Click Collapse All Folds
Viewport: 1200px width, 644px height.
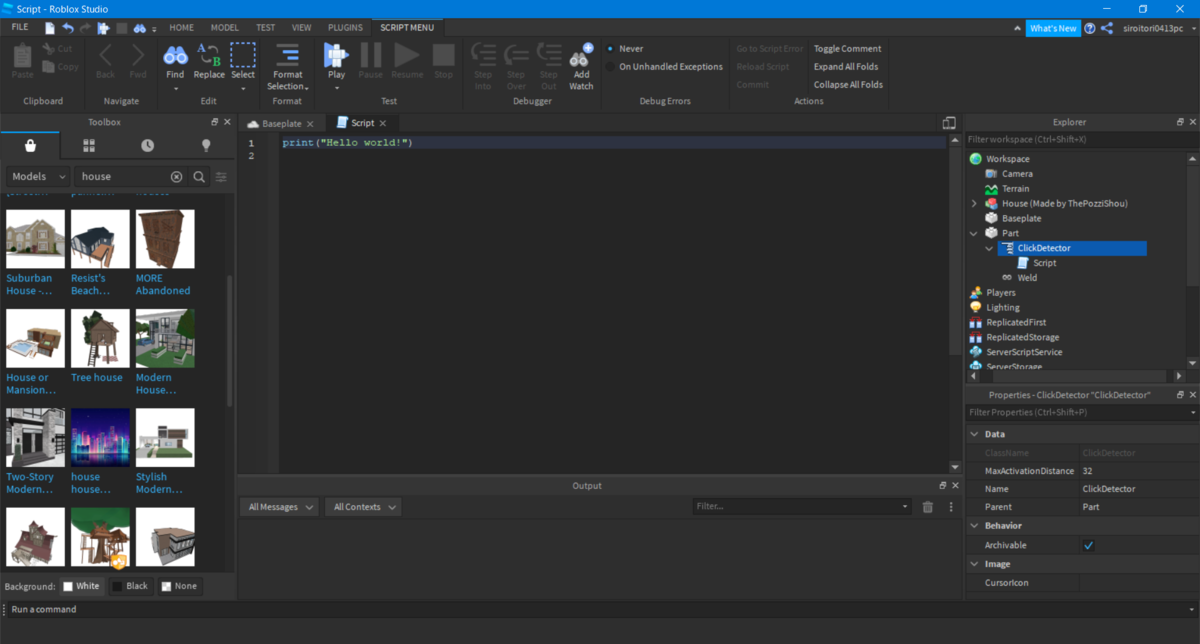click(849, 85)
